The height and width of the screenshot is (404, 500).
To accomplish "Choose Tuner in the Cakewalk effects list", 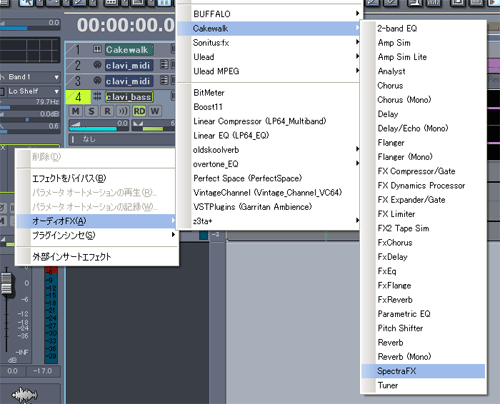I will coord(423,385).
